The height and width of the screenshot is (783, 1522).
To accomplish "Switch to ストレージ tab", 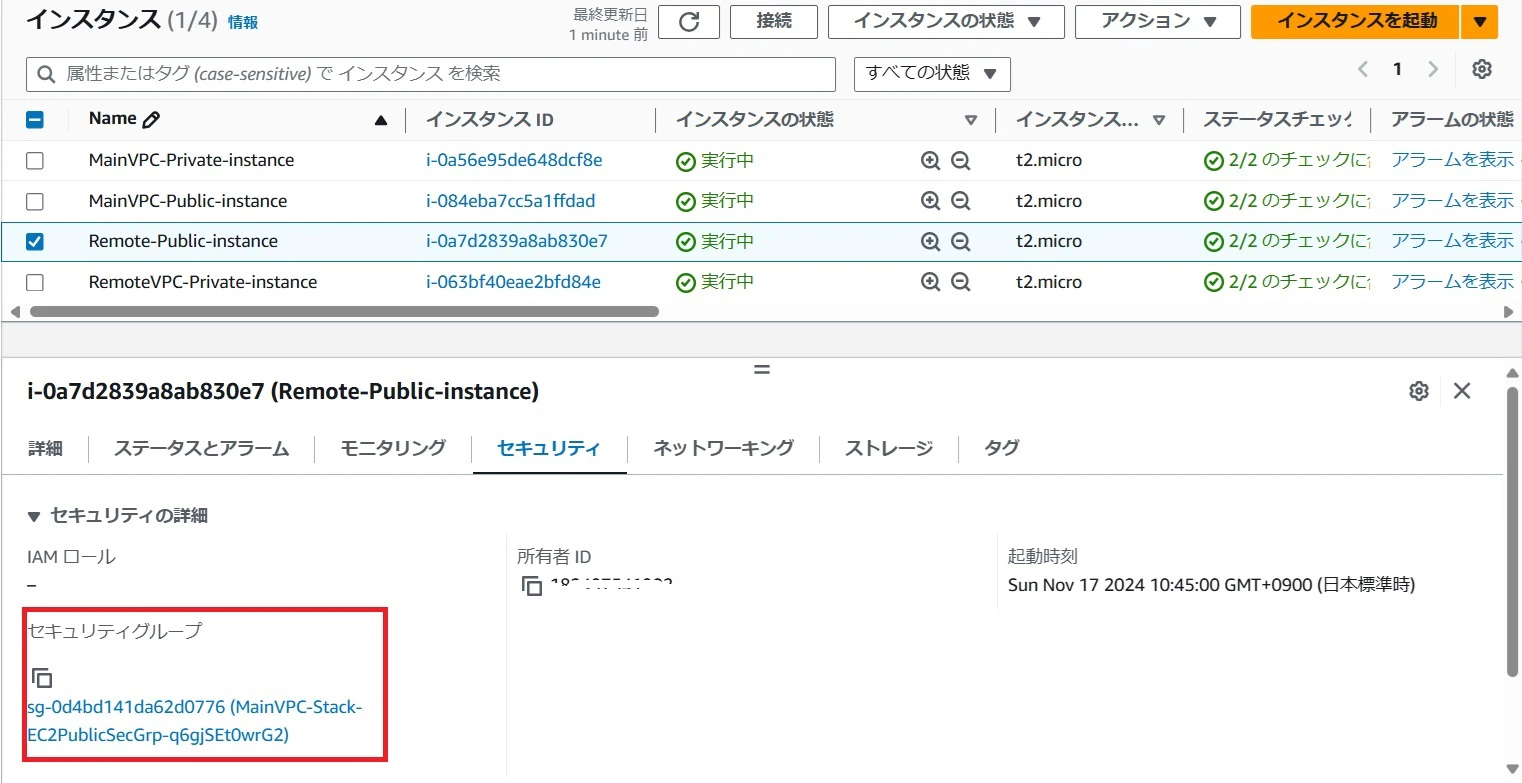I will point(889,448).
